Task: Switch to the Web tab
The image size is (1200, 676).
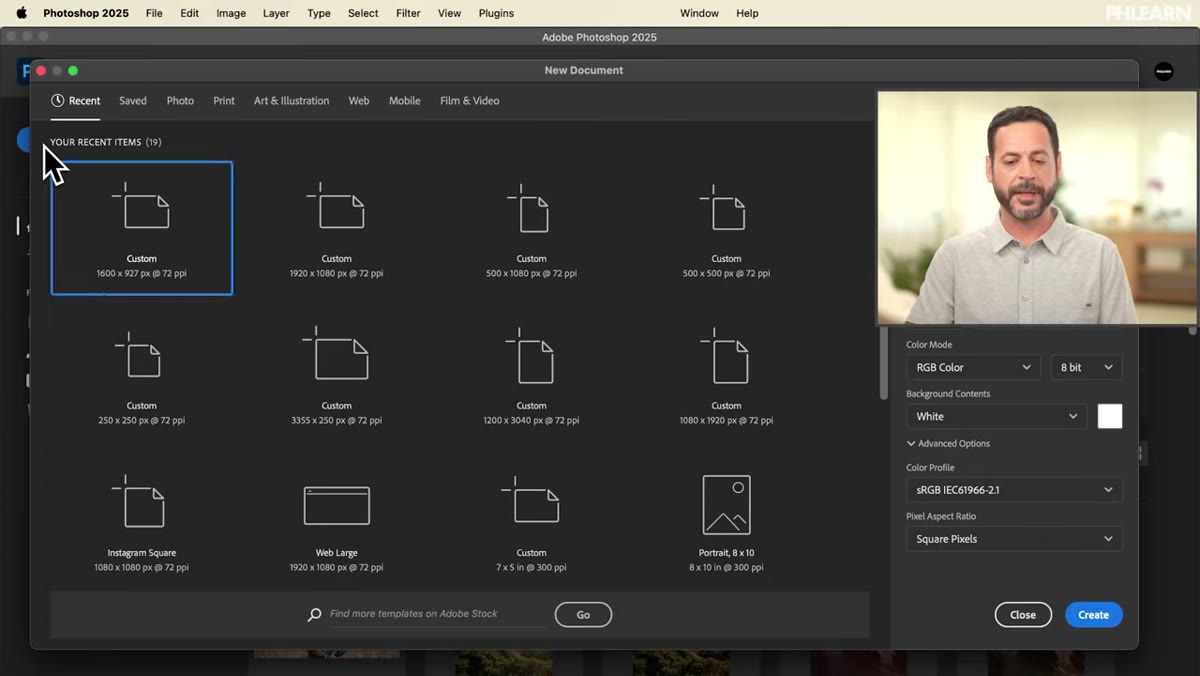Action: pyautogui.click(x=359, y=101)
